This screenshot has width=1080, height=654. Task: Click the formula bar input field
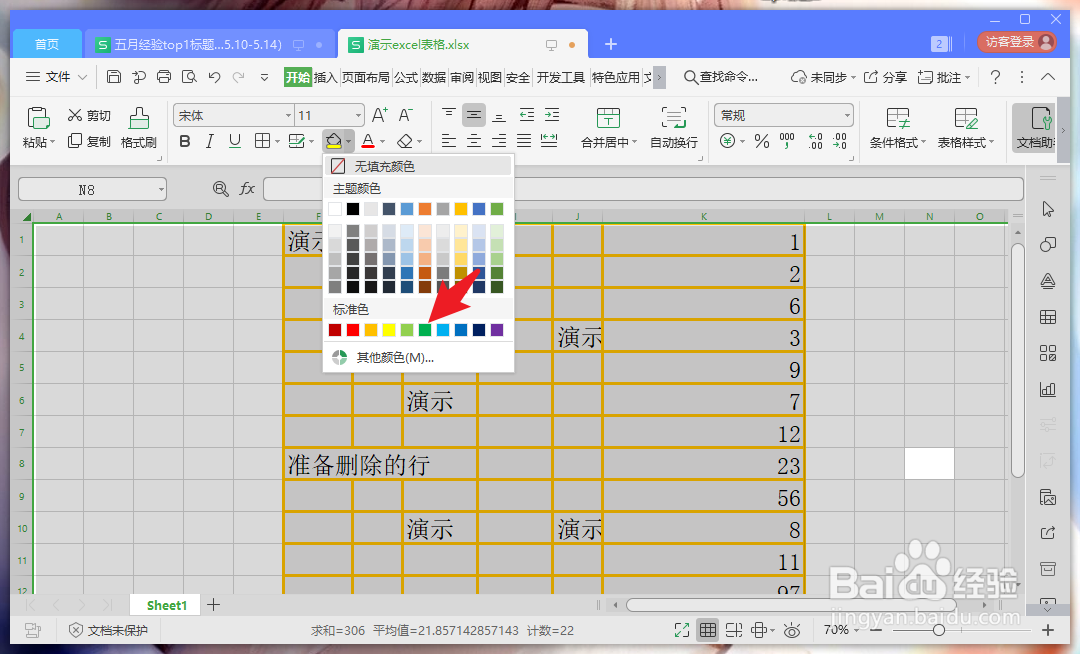pyautogui.click(x=643, y=189)
